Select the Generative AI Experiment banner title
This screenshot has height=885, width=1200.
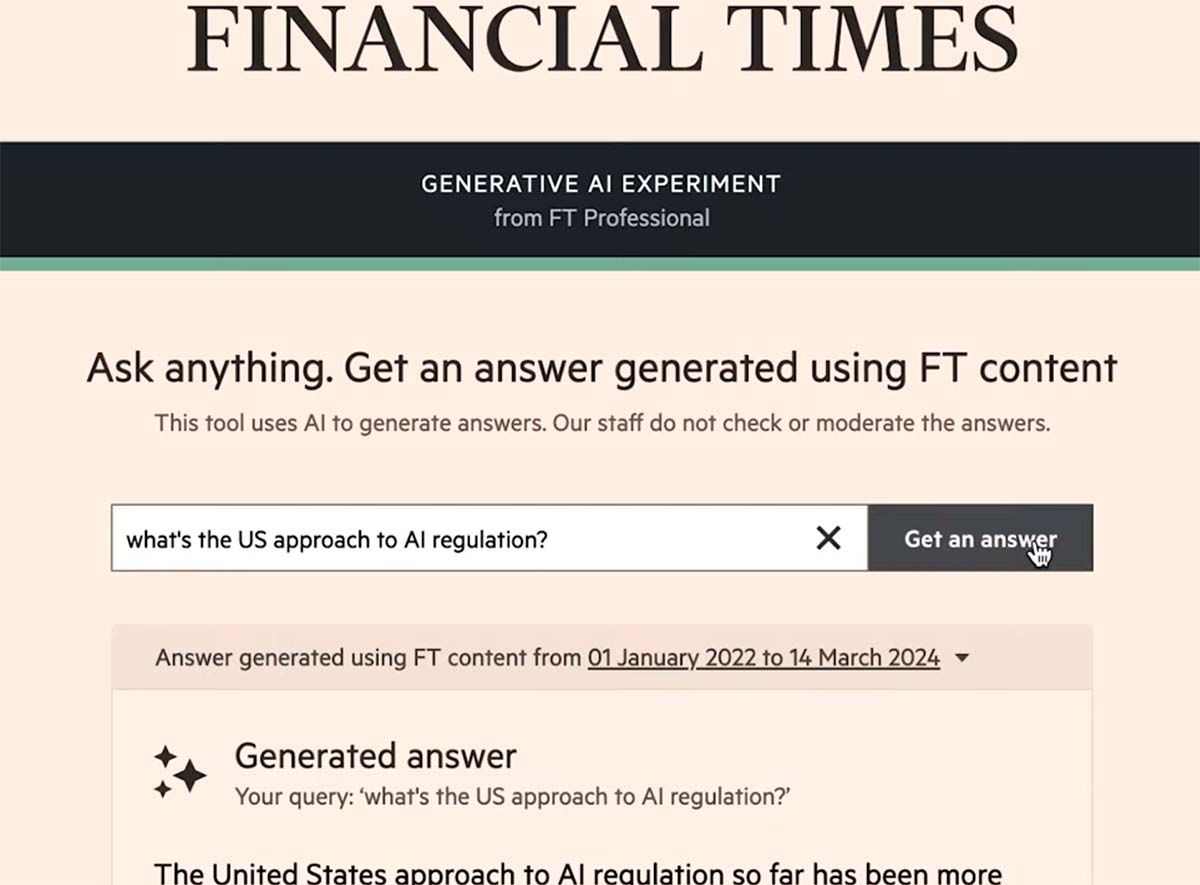point(601,185)
